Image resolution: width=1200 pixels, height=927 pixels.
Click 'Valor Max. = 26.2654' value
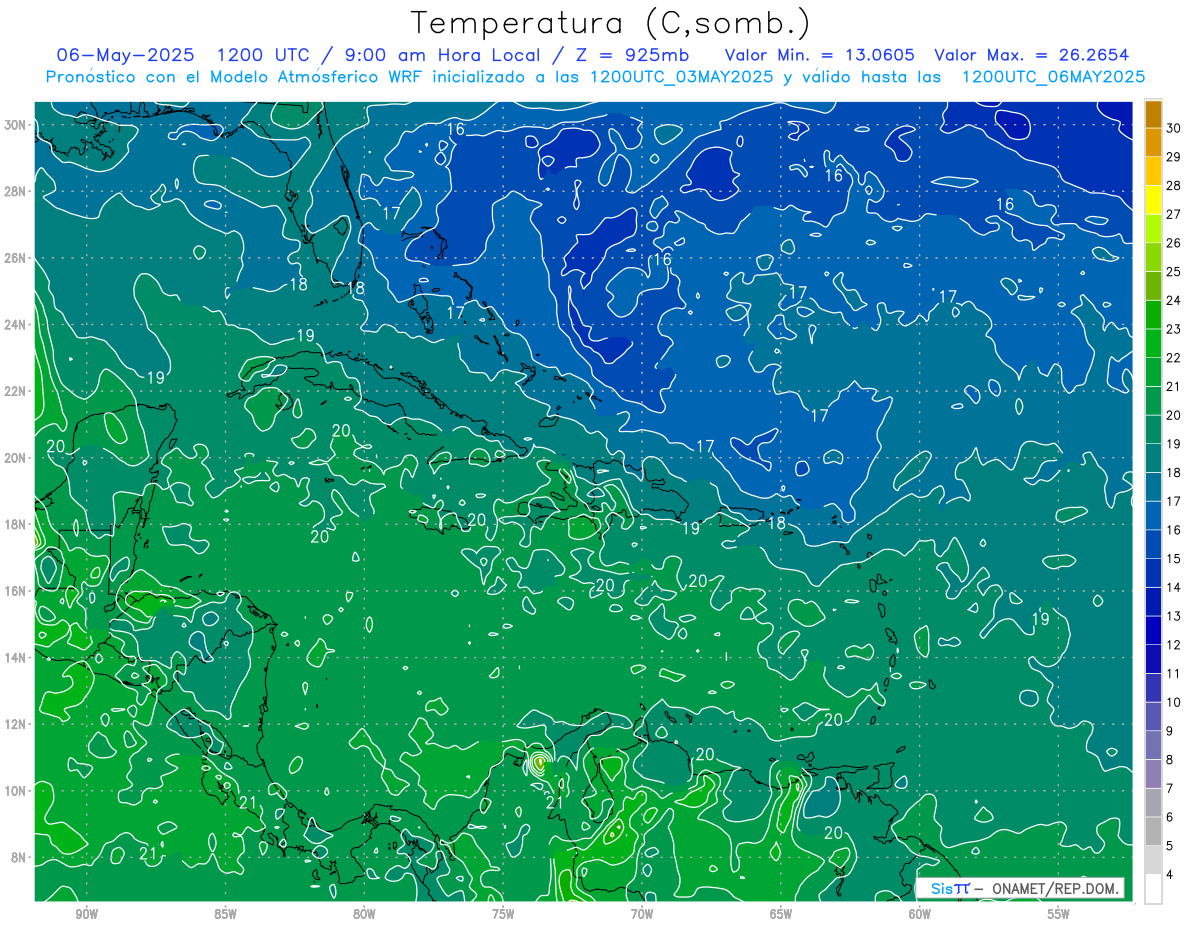1032,55
